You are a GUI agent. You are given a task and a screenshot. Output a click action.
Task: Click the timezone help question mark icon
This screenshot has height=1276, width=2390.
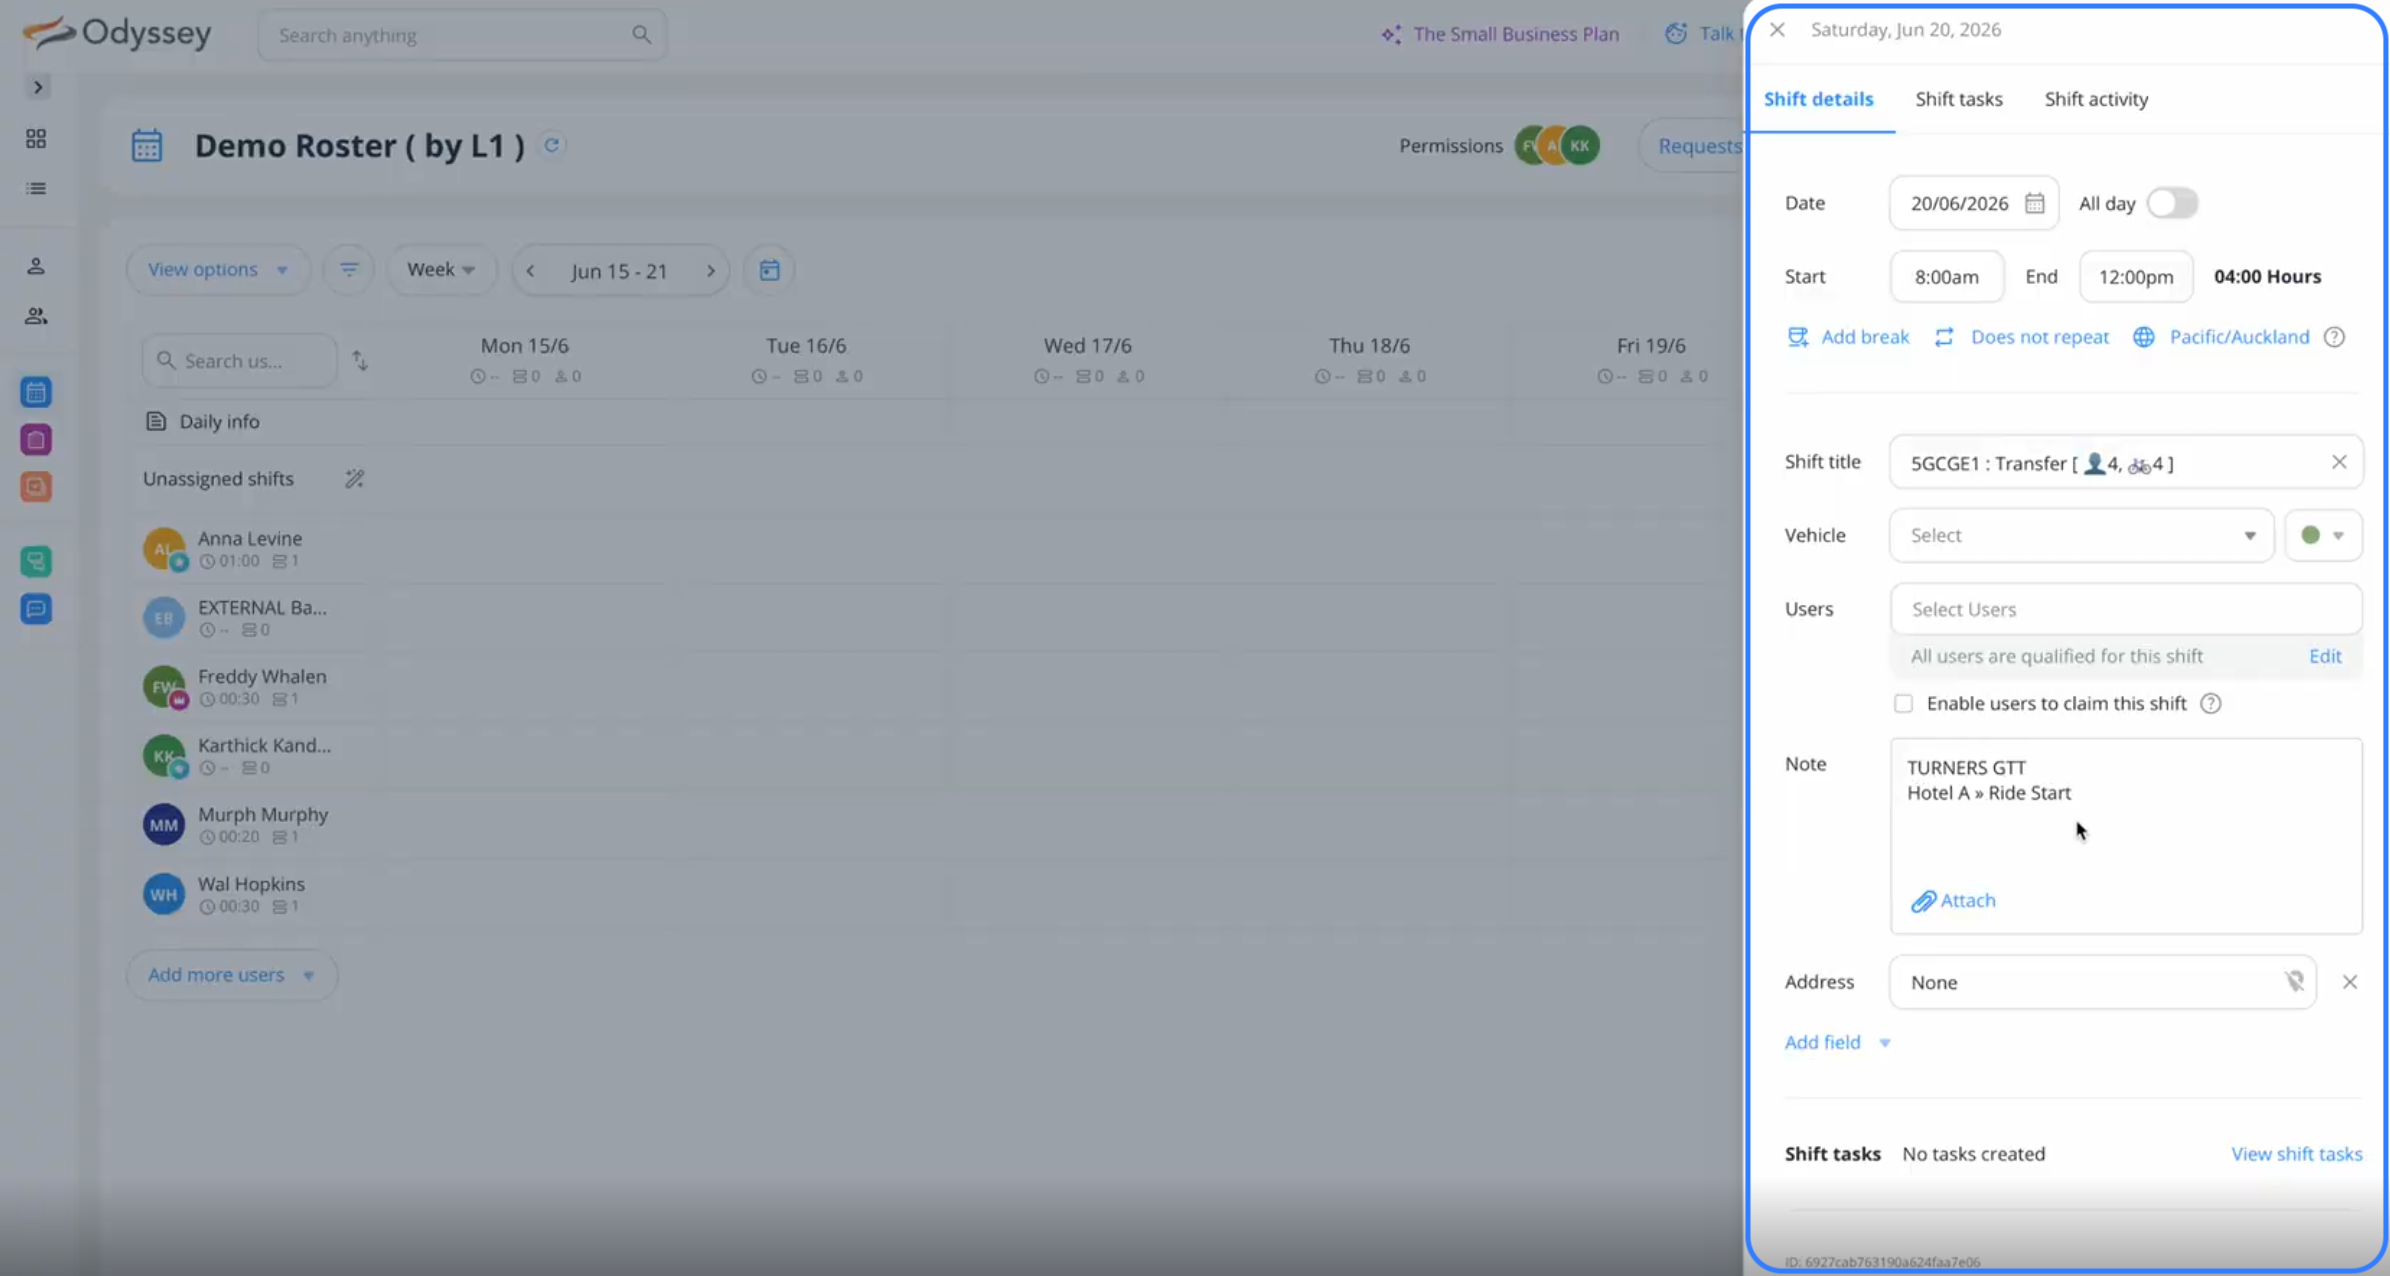tap(2334, 337)
